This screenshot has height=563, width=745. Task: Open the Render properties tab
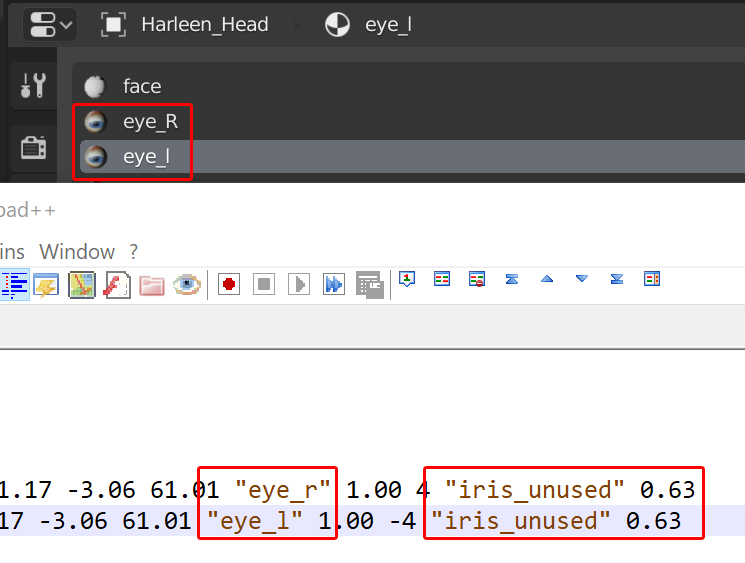click(x=33, y=148)
